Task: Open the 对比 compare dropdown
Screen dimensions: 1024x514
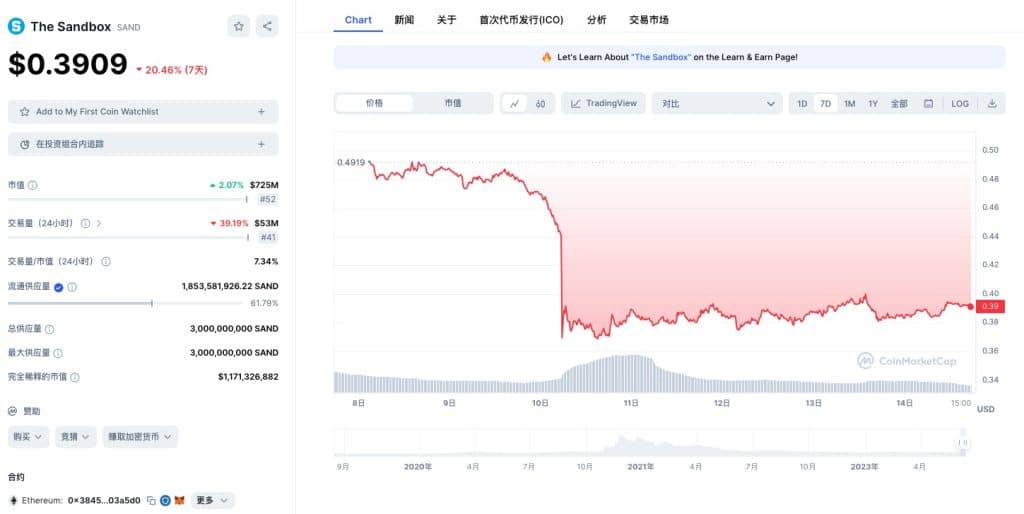Action: (x=717, y=103)
